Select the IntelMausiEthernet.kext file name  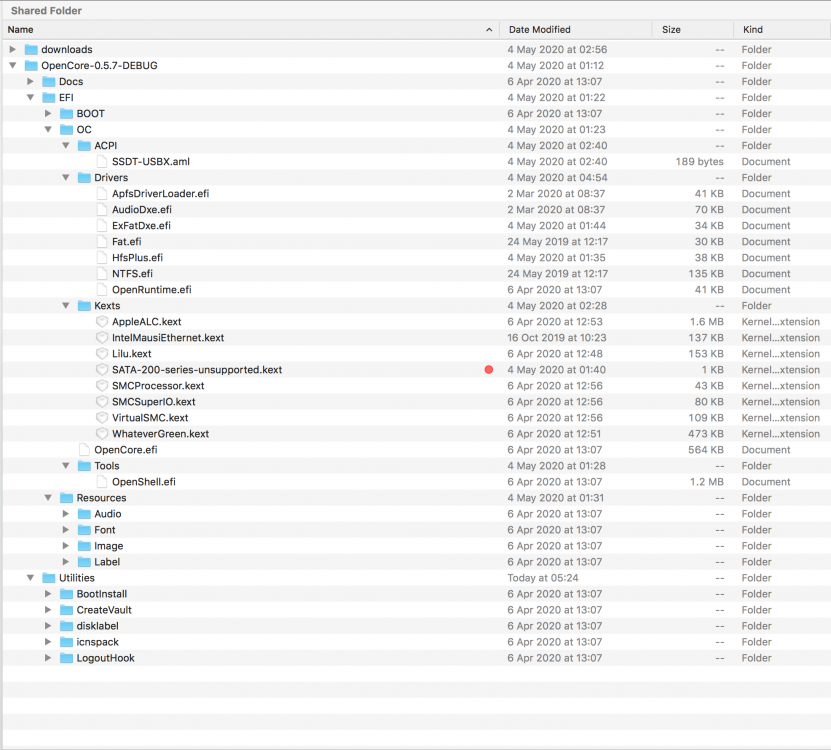pos(168,338)
